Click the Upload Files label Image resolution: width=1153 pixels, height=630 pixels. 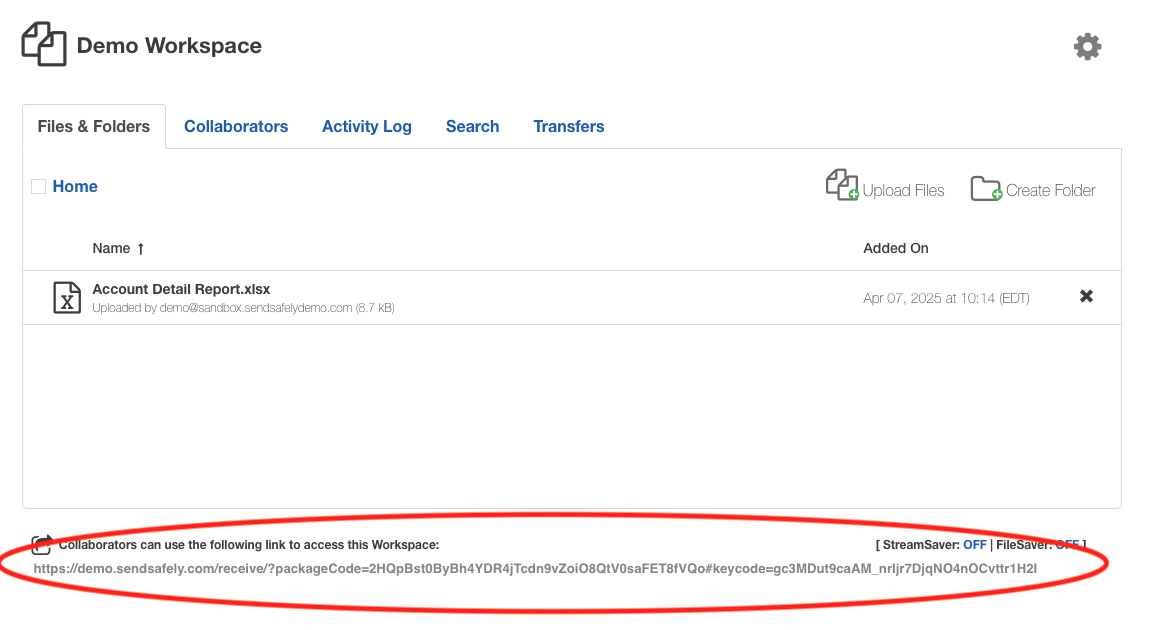point(903,190)
